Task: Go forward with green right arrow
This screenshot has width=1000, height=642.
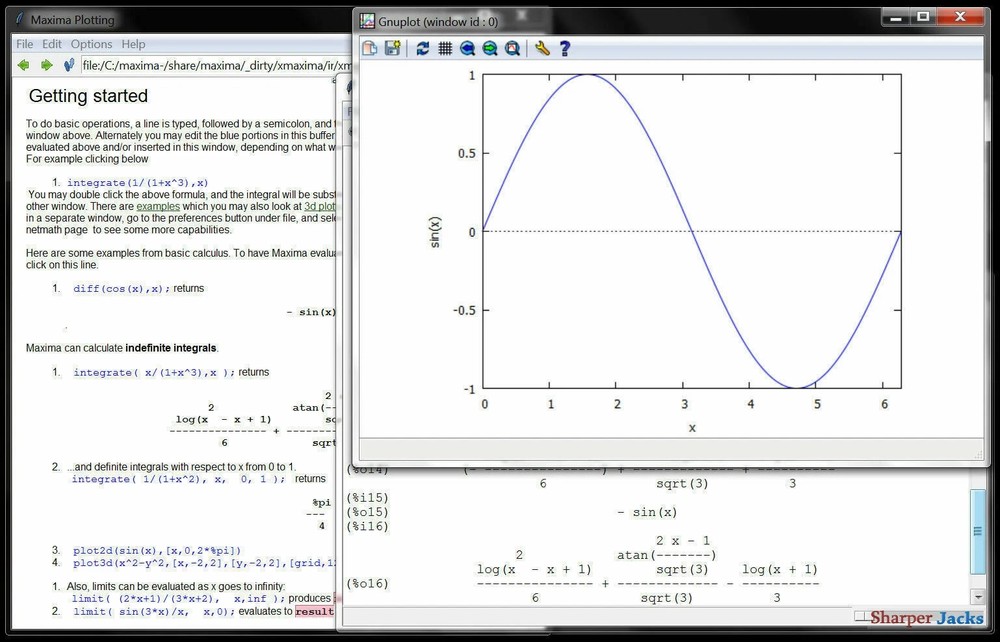Action: click(47, 65)
